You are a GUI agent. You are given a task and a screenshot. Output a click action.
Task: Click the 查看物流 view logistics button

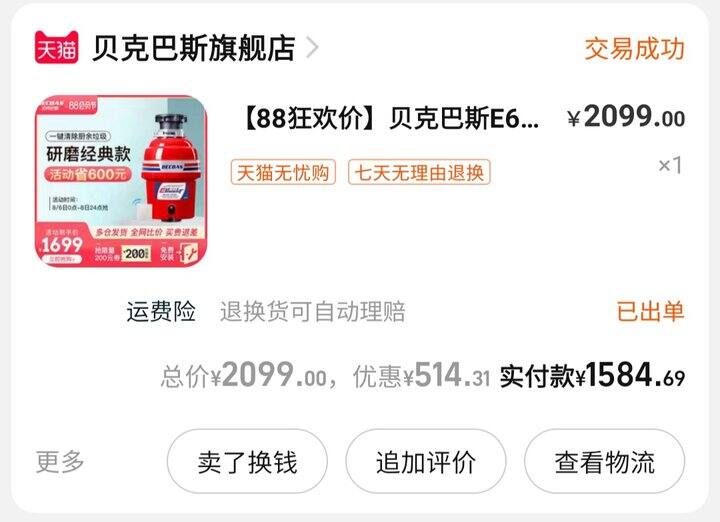(604, 461)
